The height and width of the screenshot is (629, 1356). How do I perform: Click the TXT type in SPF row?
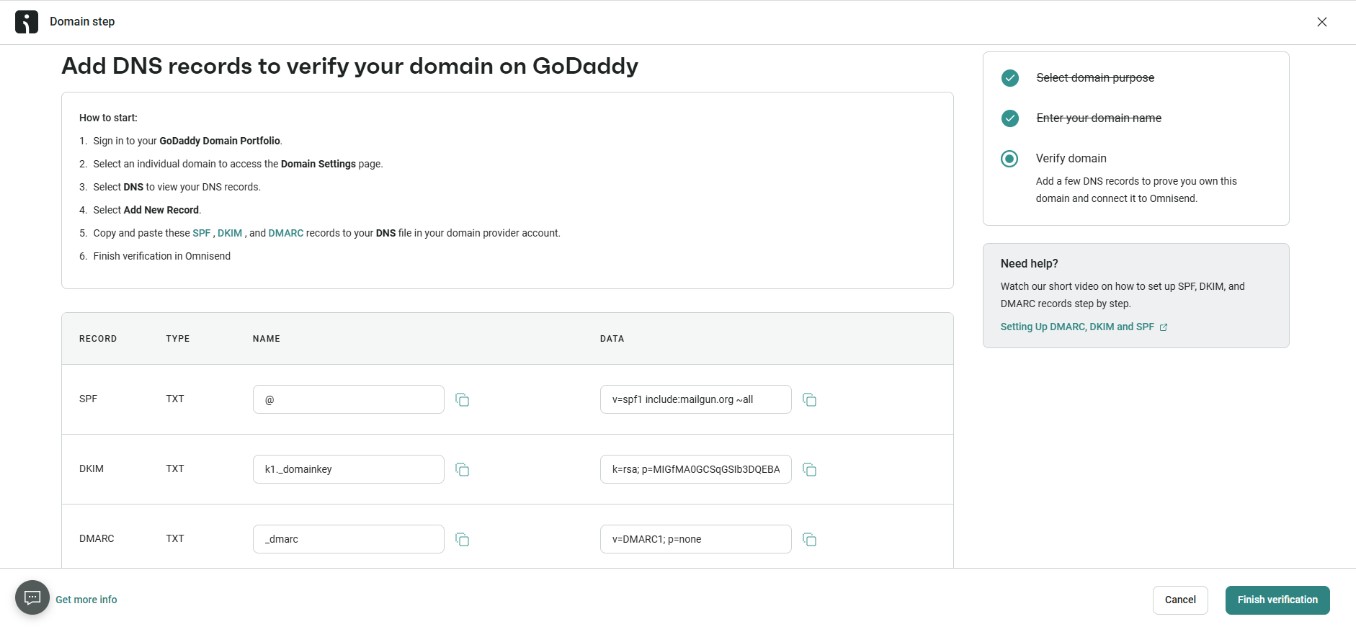point(175,399)
